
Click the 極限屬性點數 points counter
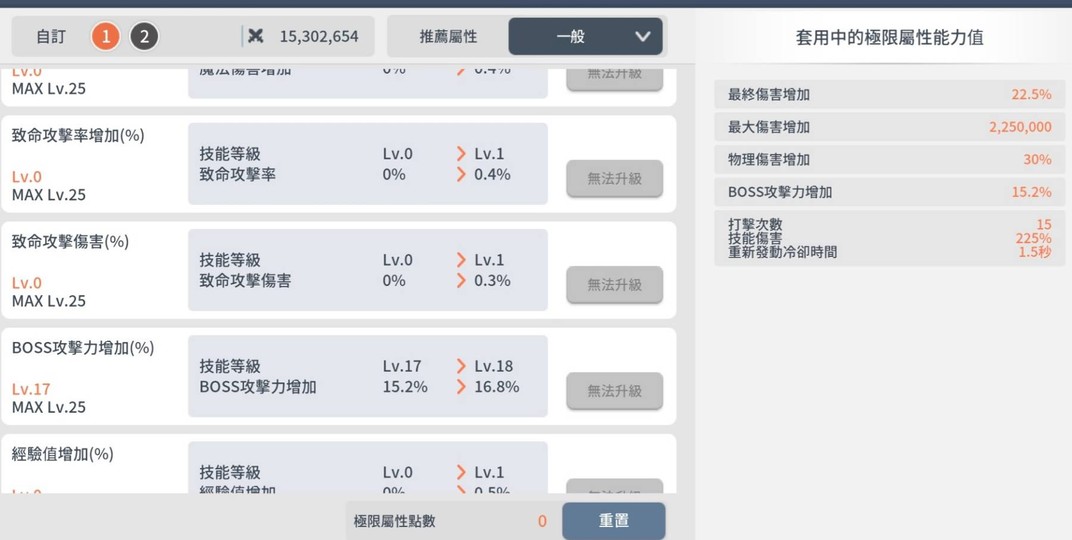click(449, 521)
